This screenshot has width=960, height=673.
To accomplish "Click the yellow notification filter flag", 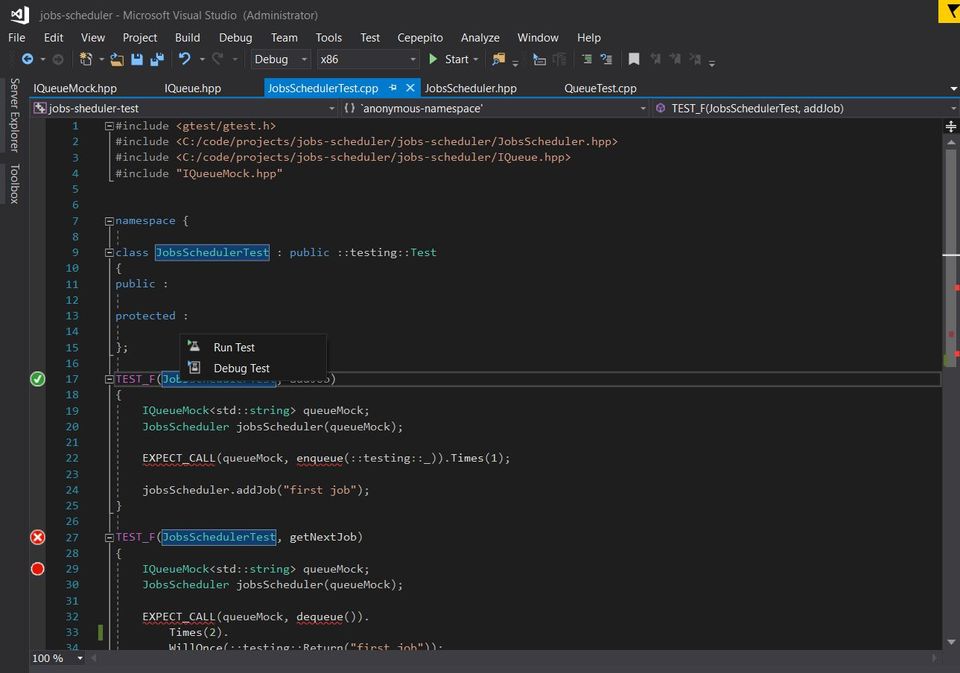I will click(x=950, y=12).
